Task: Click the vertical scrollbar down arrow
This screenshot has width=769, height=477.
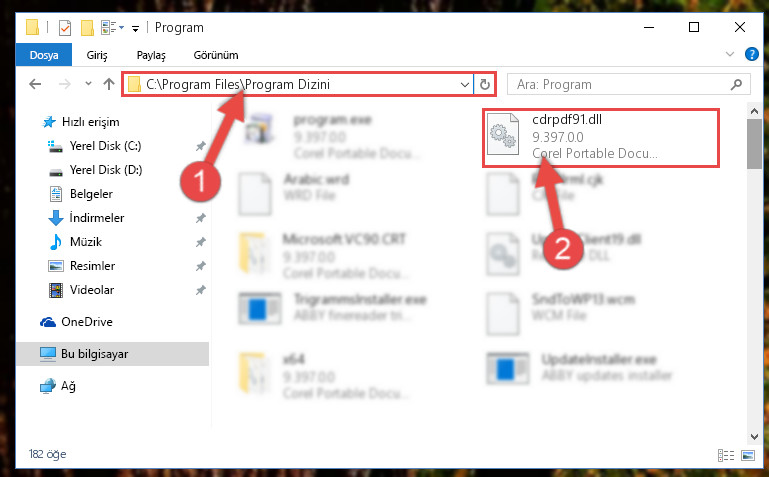Action: coord(754,436)
